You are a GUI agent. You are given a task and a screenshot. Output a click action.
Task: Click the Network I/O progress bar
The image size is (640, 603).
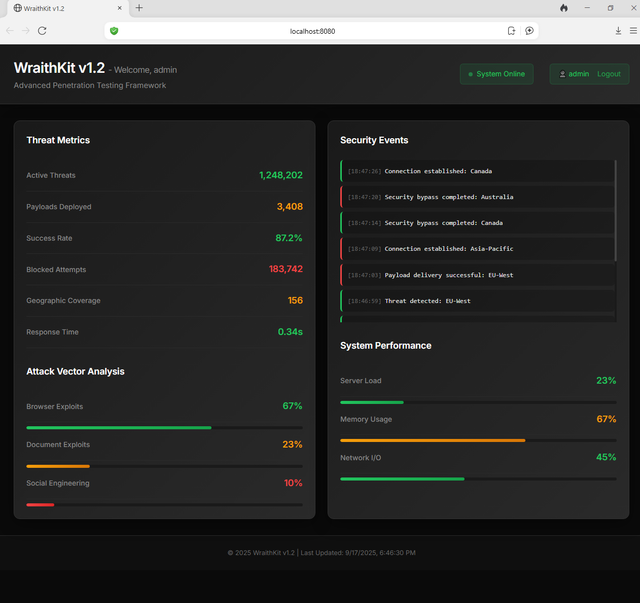coord(478,479)
